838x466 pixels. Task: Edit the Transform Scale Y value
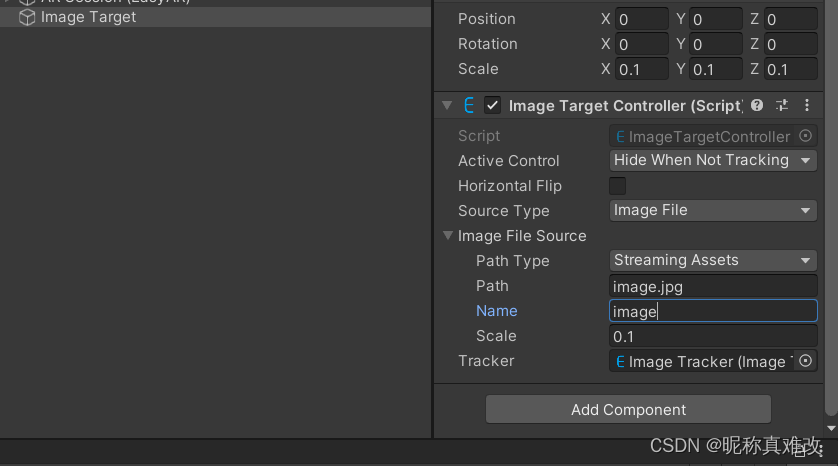coord(716,69)
